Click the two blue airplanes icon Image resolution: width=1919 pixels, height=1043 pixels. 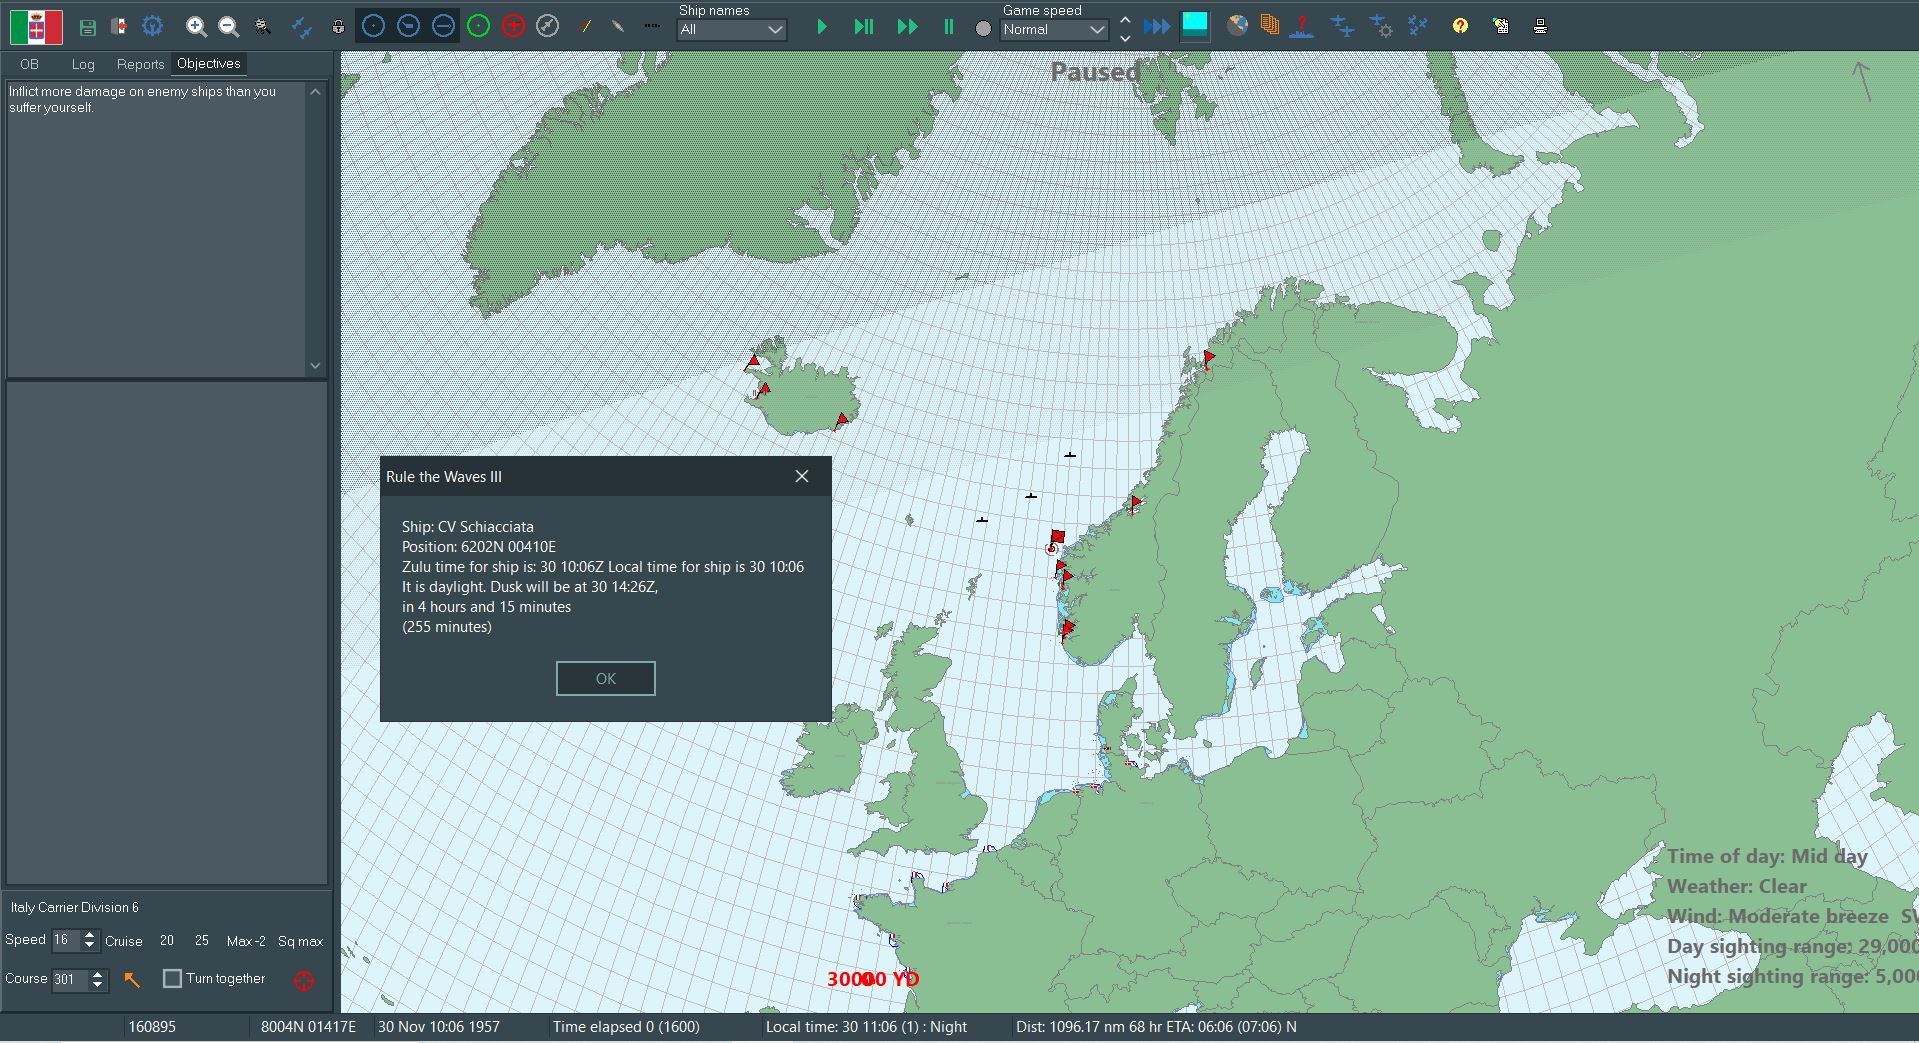(1342, 27)
